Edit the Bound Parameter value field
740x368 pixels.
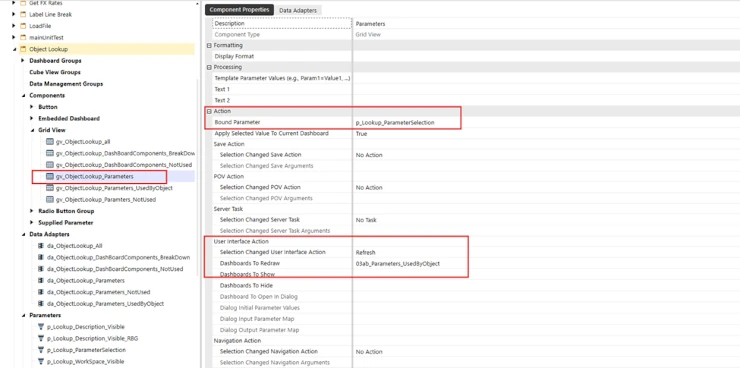click(546, 123)
